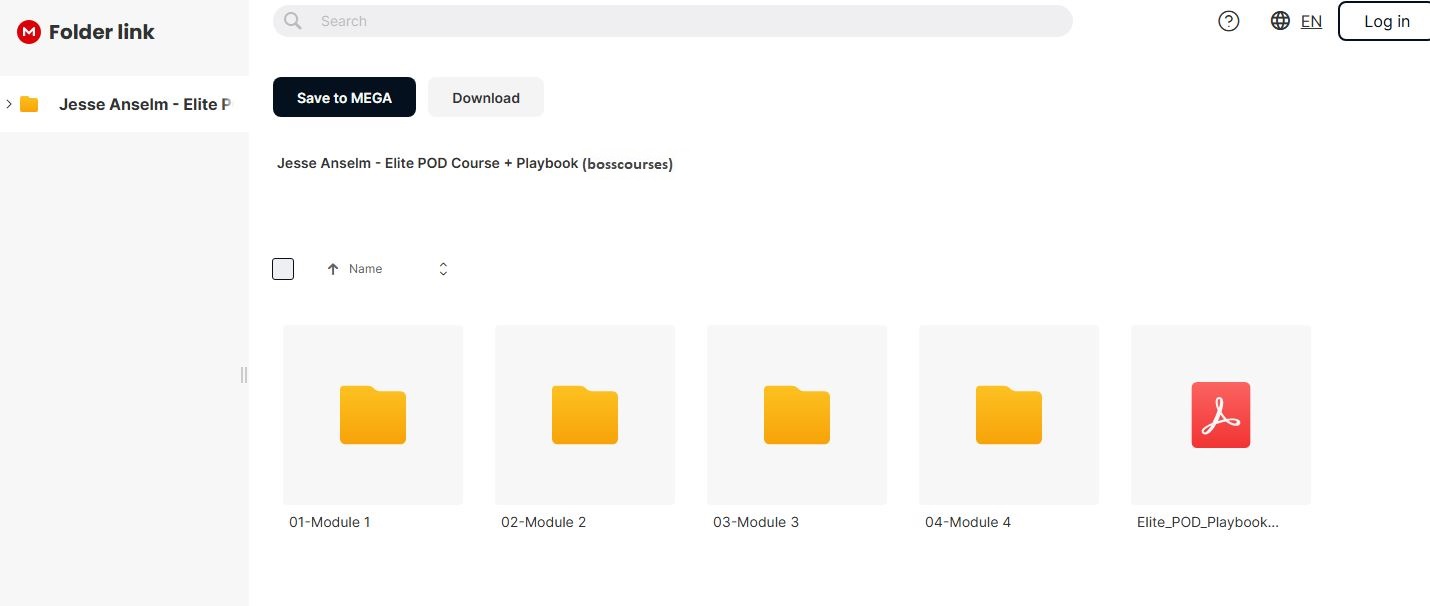Click the globe language icon

(1280, 21)
